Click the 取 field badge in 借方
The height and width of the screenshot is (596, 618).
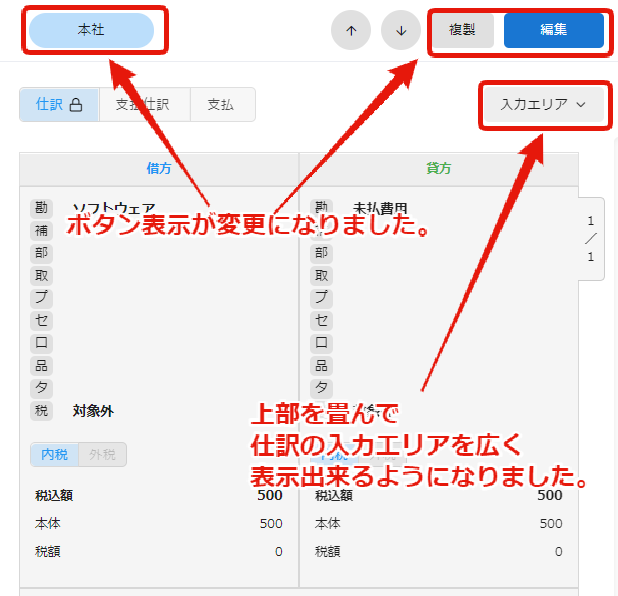click(x=41, y=275)
